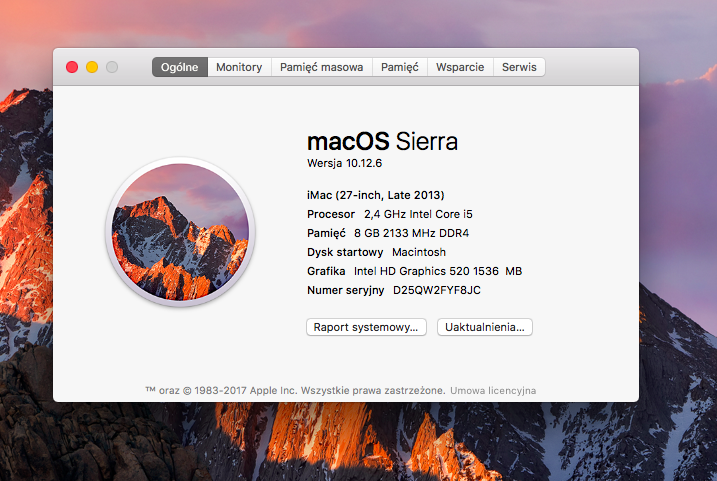717x481 pixels.
Task: Minimize window with the yellow button
Action: click(x=92, y=67)
